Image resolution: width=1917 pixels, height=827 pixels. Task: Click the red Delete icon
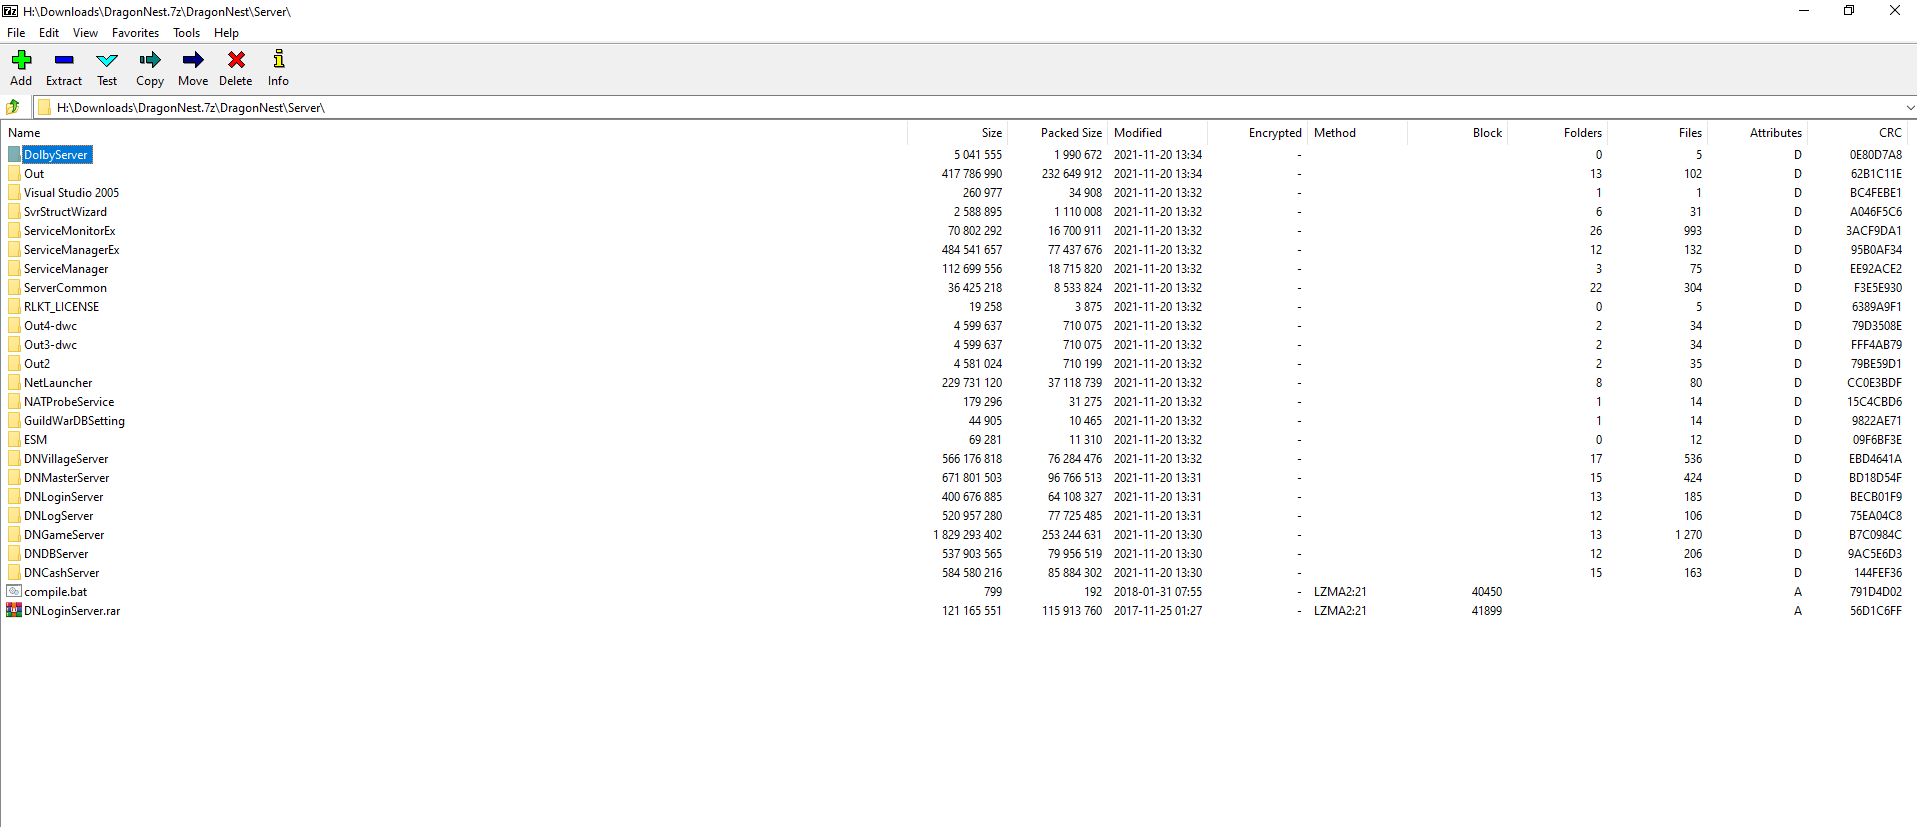point(236,60)
